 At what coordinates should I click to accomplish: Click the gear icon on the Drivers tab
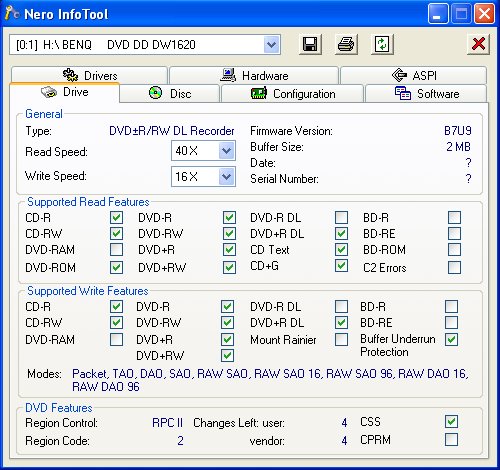70,75
